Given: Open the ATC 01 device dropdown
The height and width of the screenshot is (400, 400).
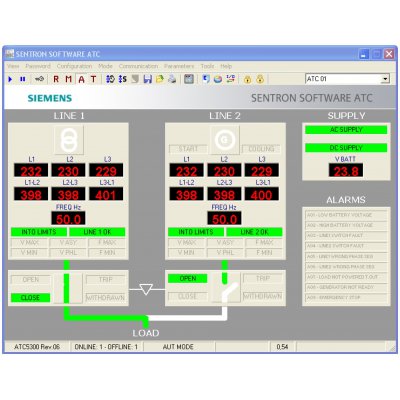Looking at the screenshot, I should [x=385, y=79].
